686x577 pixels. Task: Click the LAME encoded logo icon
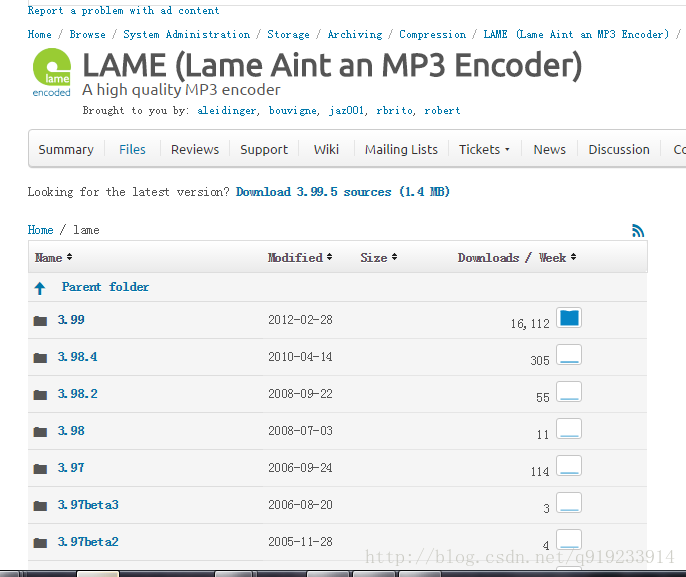(52, 73)
